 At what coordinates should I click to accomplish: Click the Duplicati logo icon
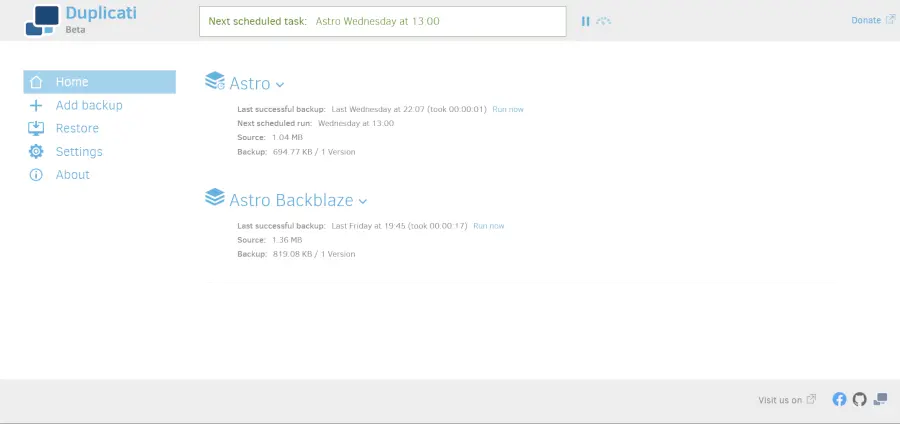[42, 20]
